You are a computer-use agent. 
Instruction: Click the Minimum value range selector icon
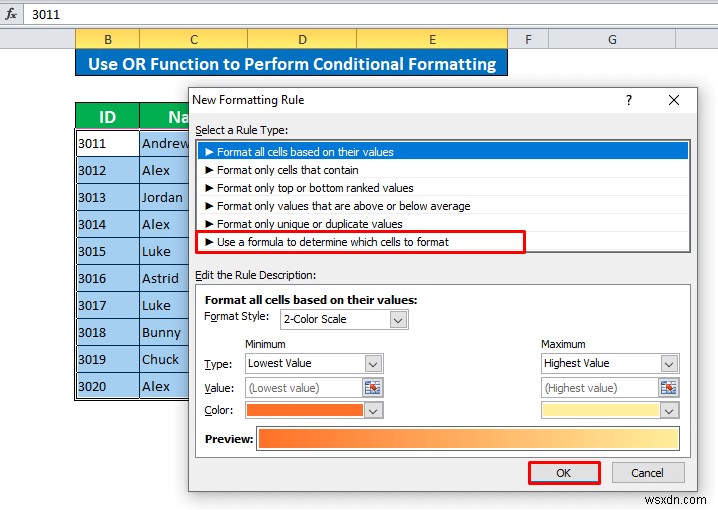click(x=372, y=388)
